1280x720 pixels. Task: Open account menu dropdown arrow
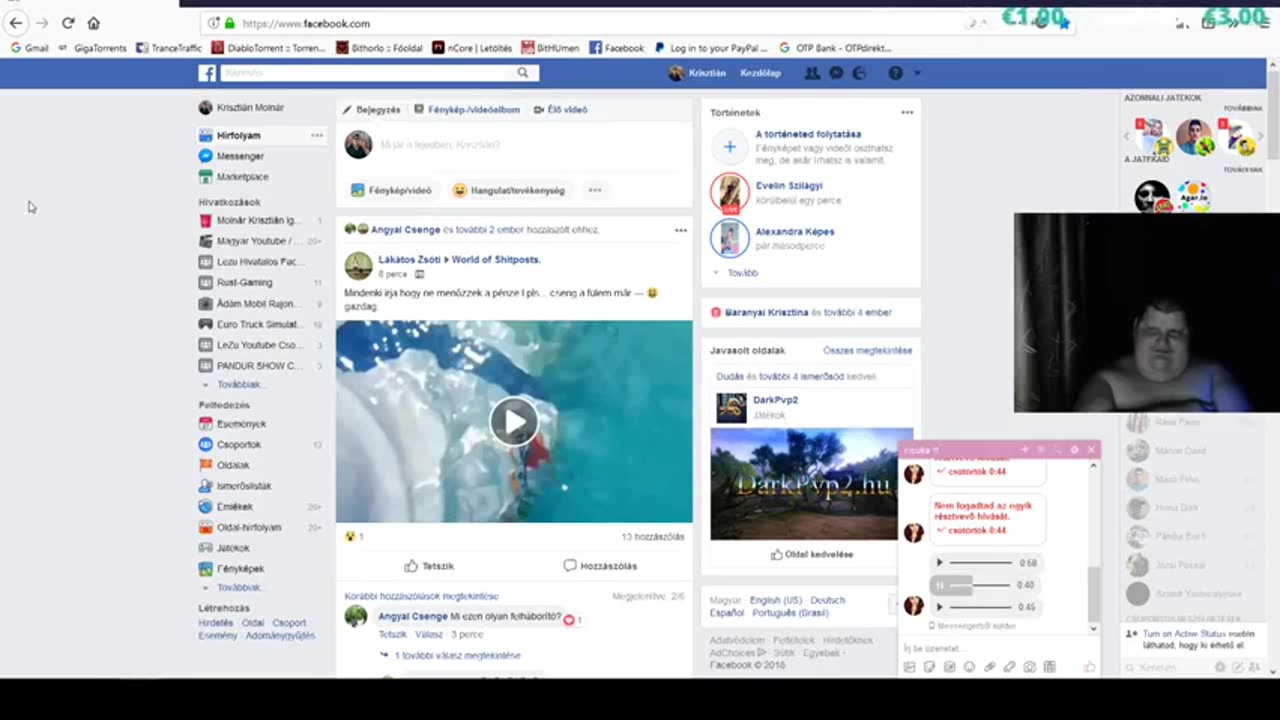coord(917,73)
